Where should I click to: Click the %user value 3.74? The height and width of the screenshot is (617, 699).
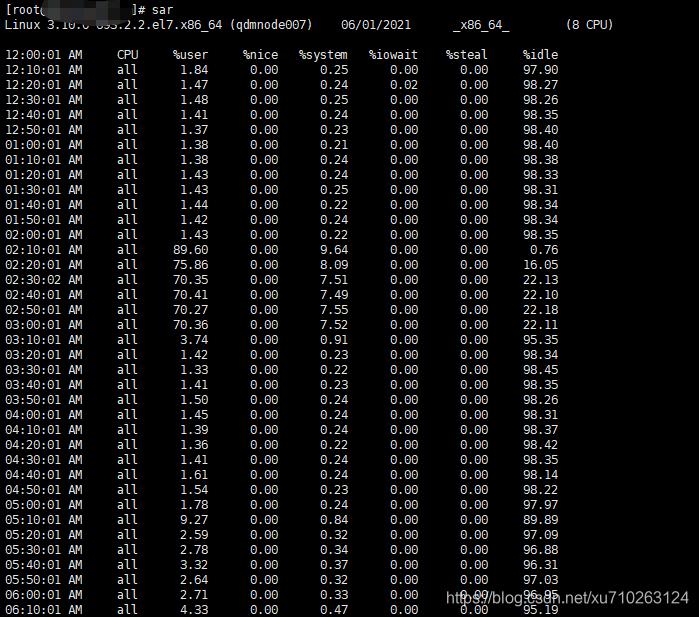coord(194,340)
